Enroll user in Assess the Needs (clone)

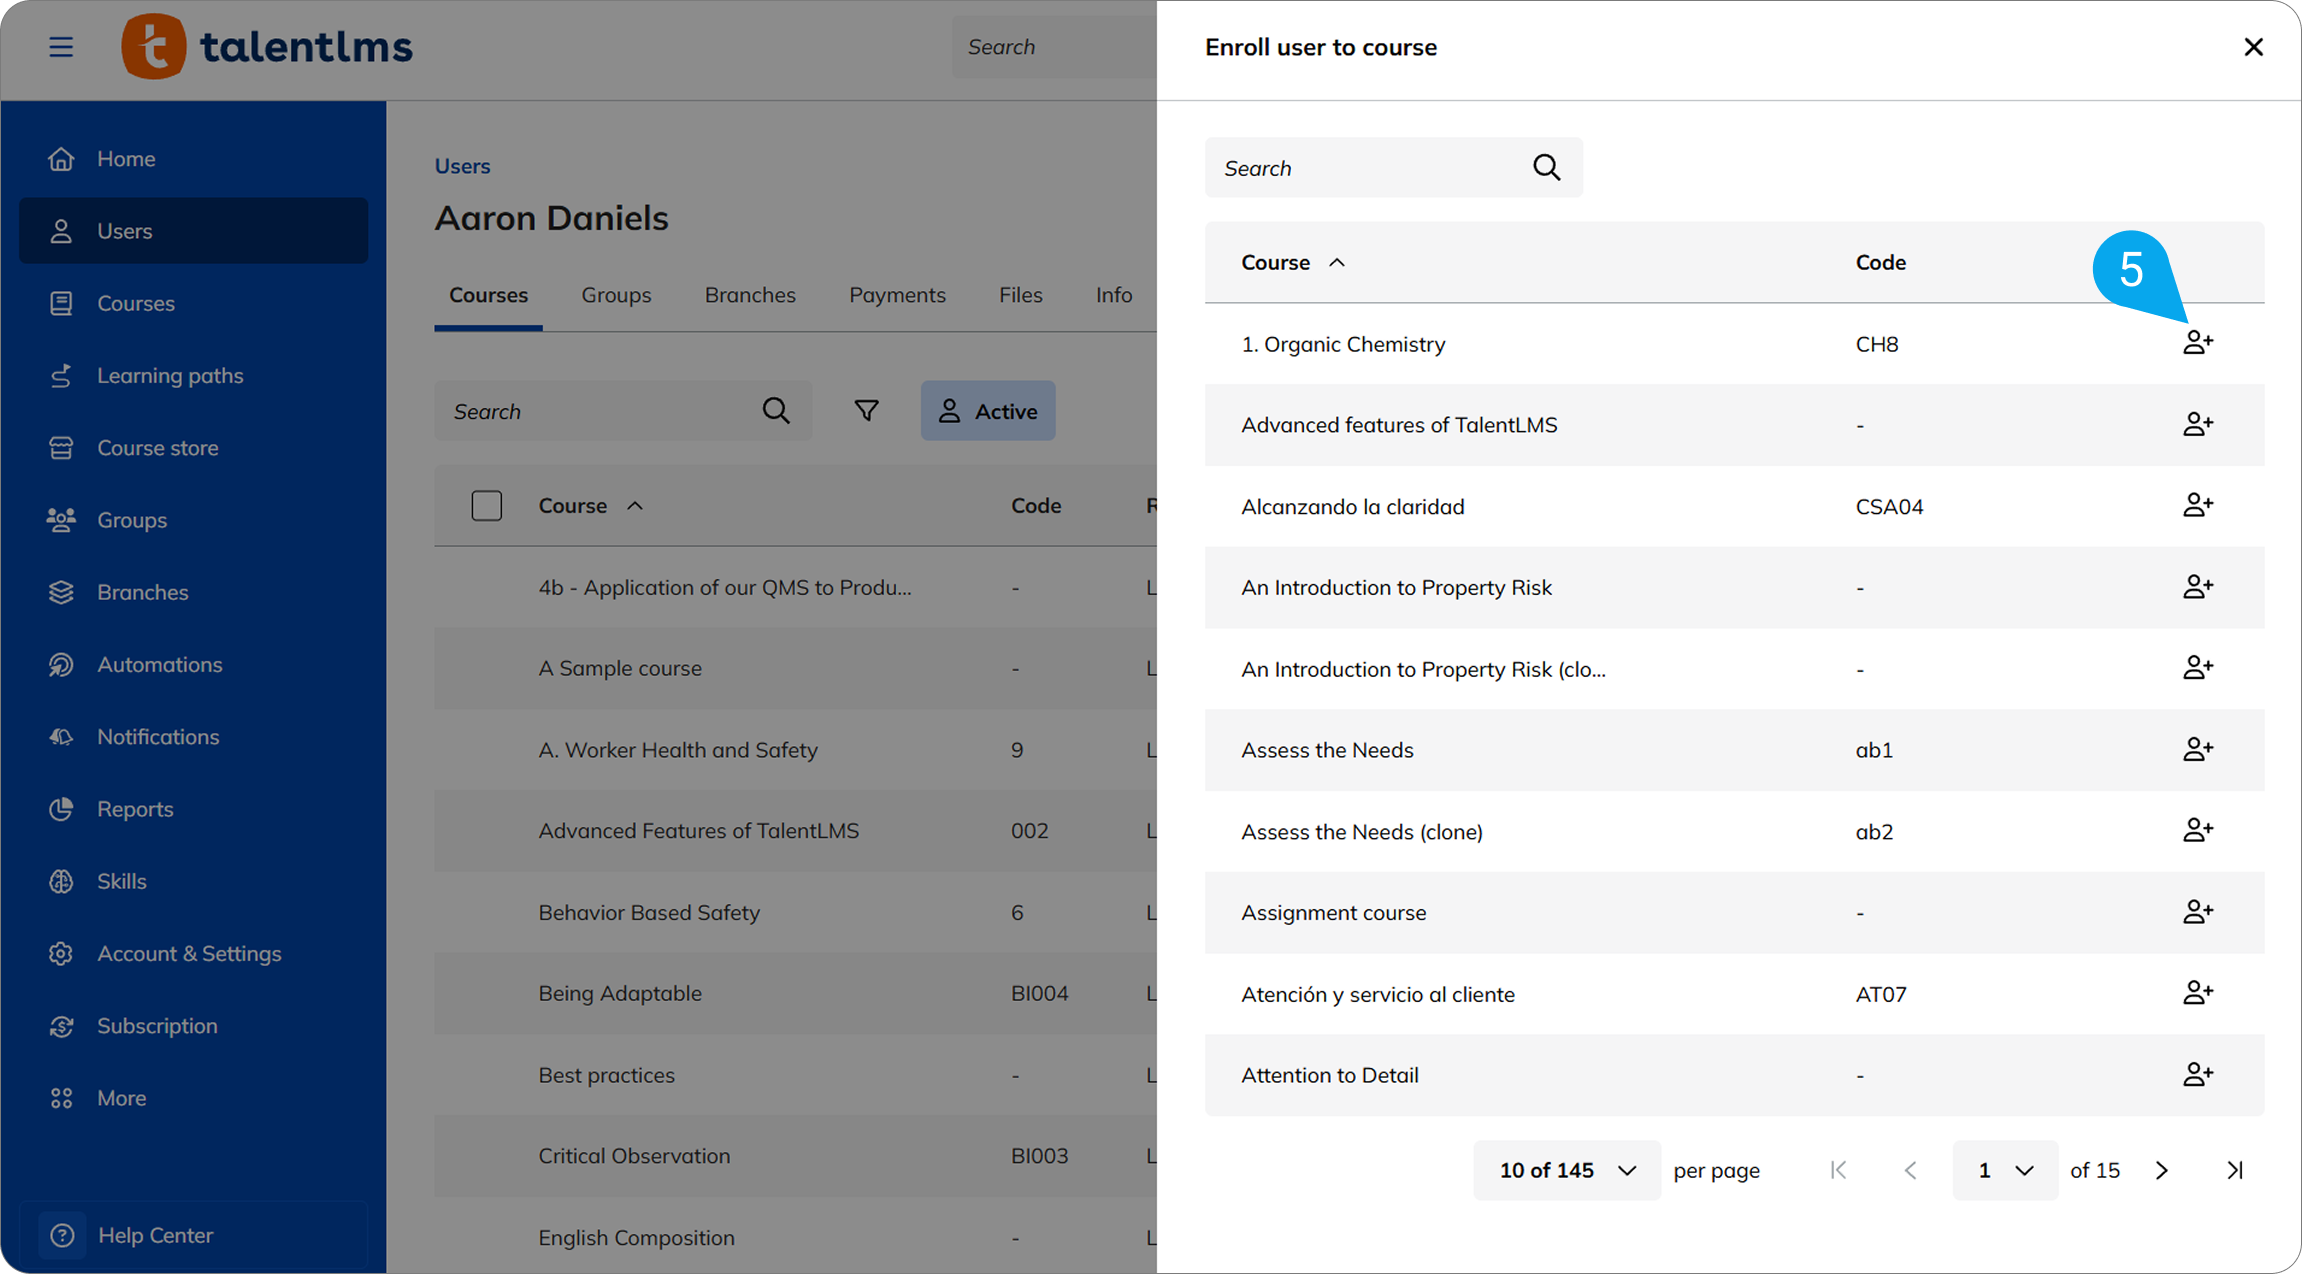tap(2197, 830)
